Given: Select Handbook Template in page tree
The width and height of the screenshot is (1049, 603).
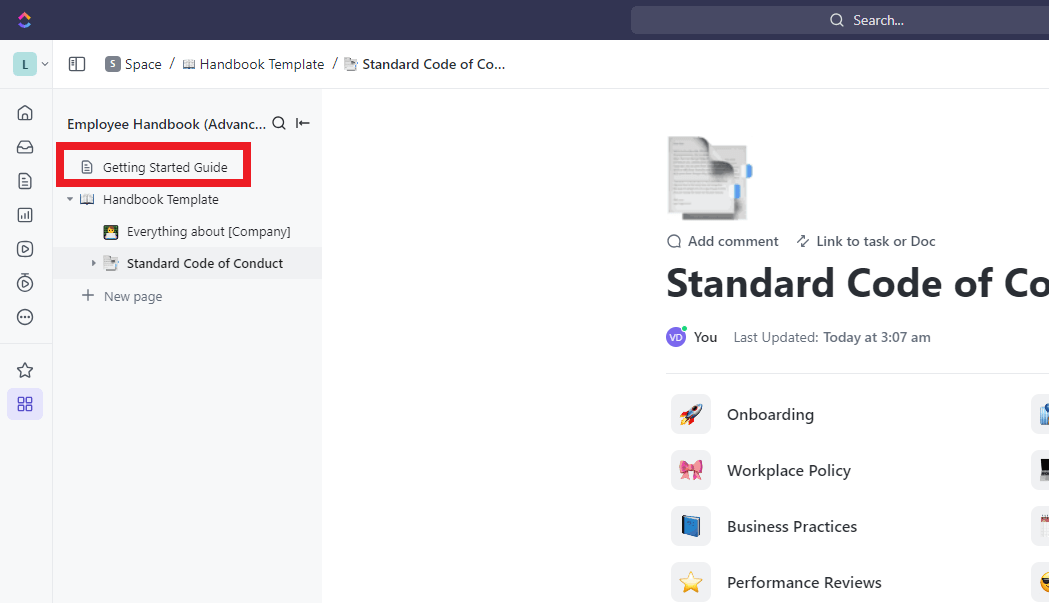Looking at the screenshot, I should pyautogui.click(x=161, y=199).
